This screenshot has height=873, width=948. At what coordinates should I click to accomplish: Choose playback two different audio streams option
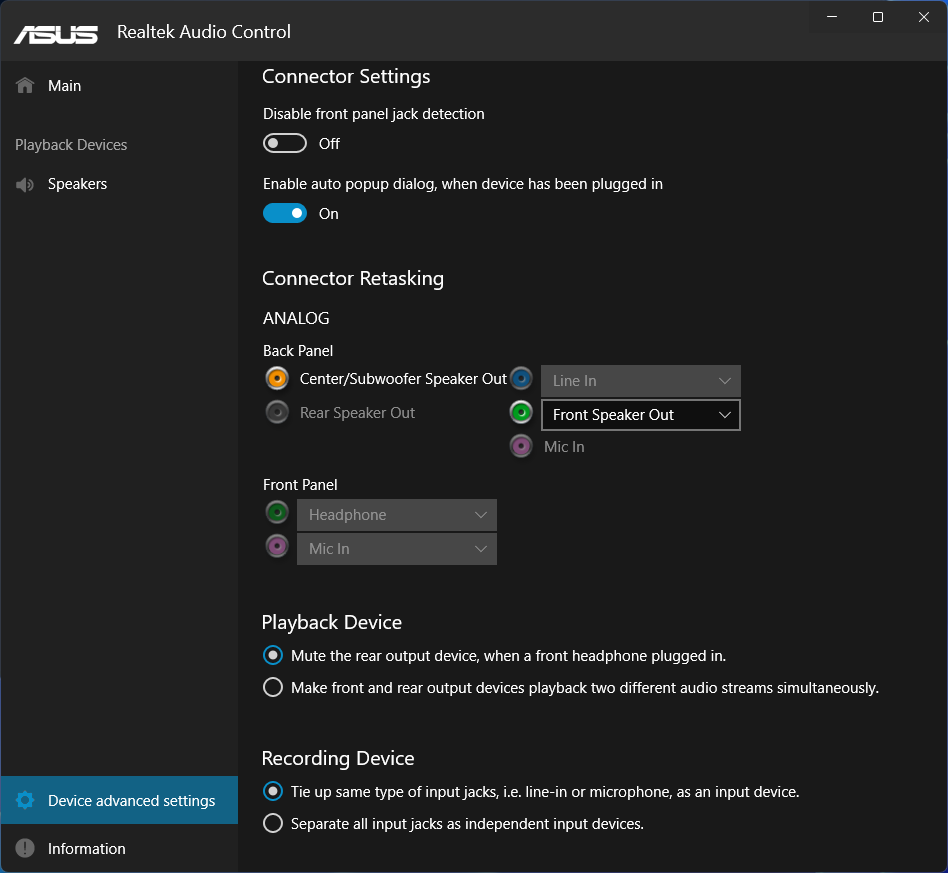point(273,688)
